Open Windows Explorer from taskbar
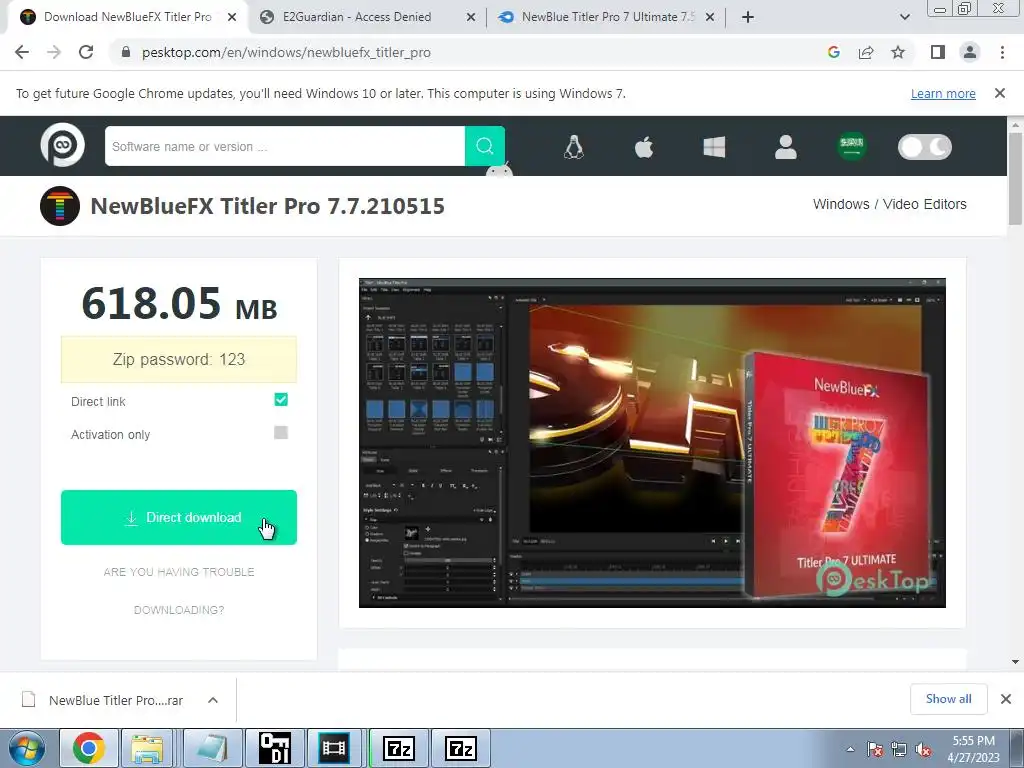1024x768 pixels. coord(148,748)
